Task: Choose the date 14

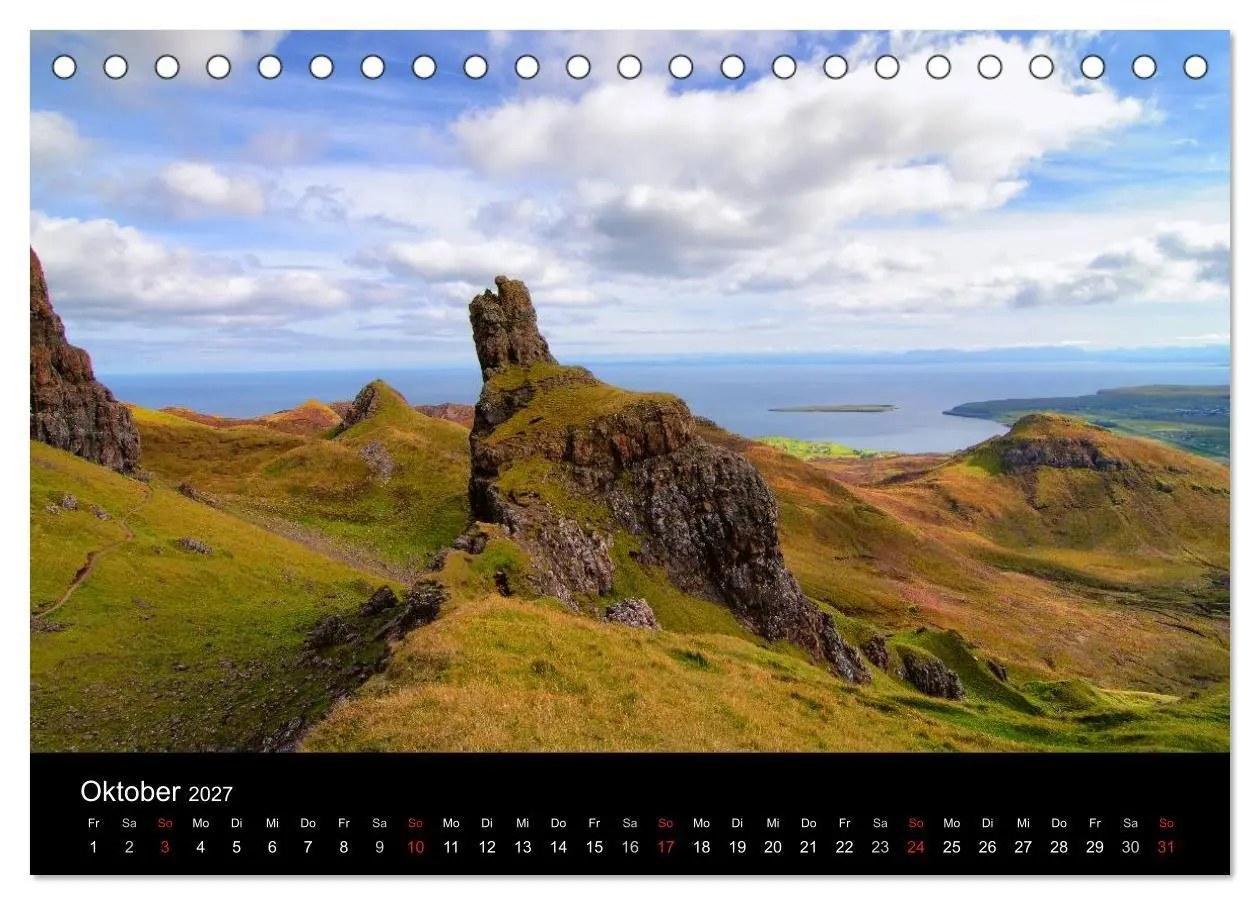Action: 558,847
